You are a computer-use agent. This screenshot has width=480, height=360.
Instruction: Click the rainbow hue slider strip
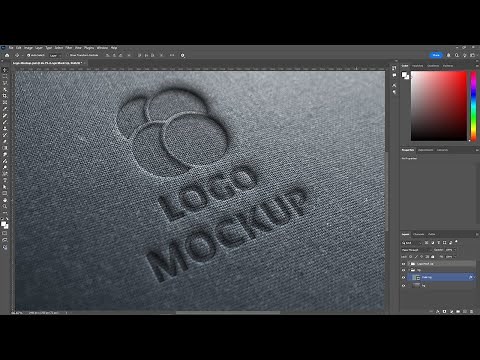(x=473, y=106)
